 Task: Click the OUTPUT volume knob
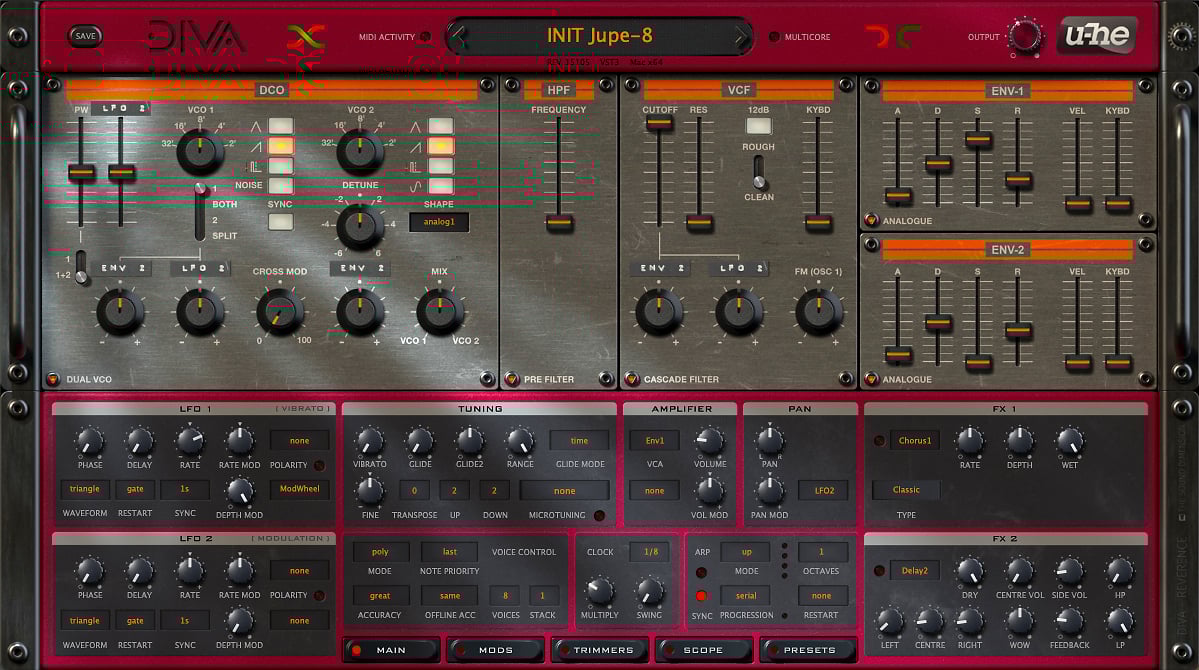pyautogui.click(x=1024, y=36)
